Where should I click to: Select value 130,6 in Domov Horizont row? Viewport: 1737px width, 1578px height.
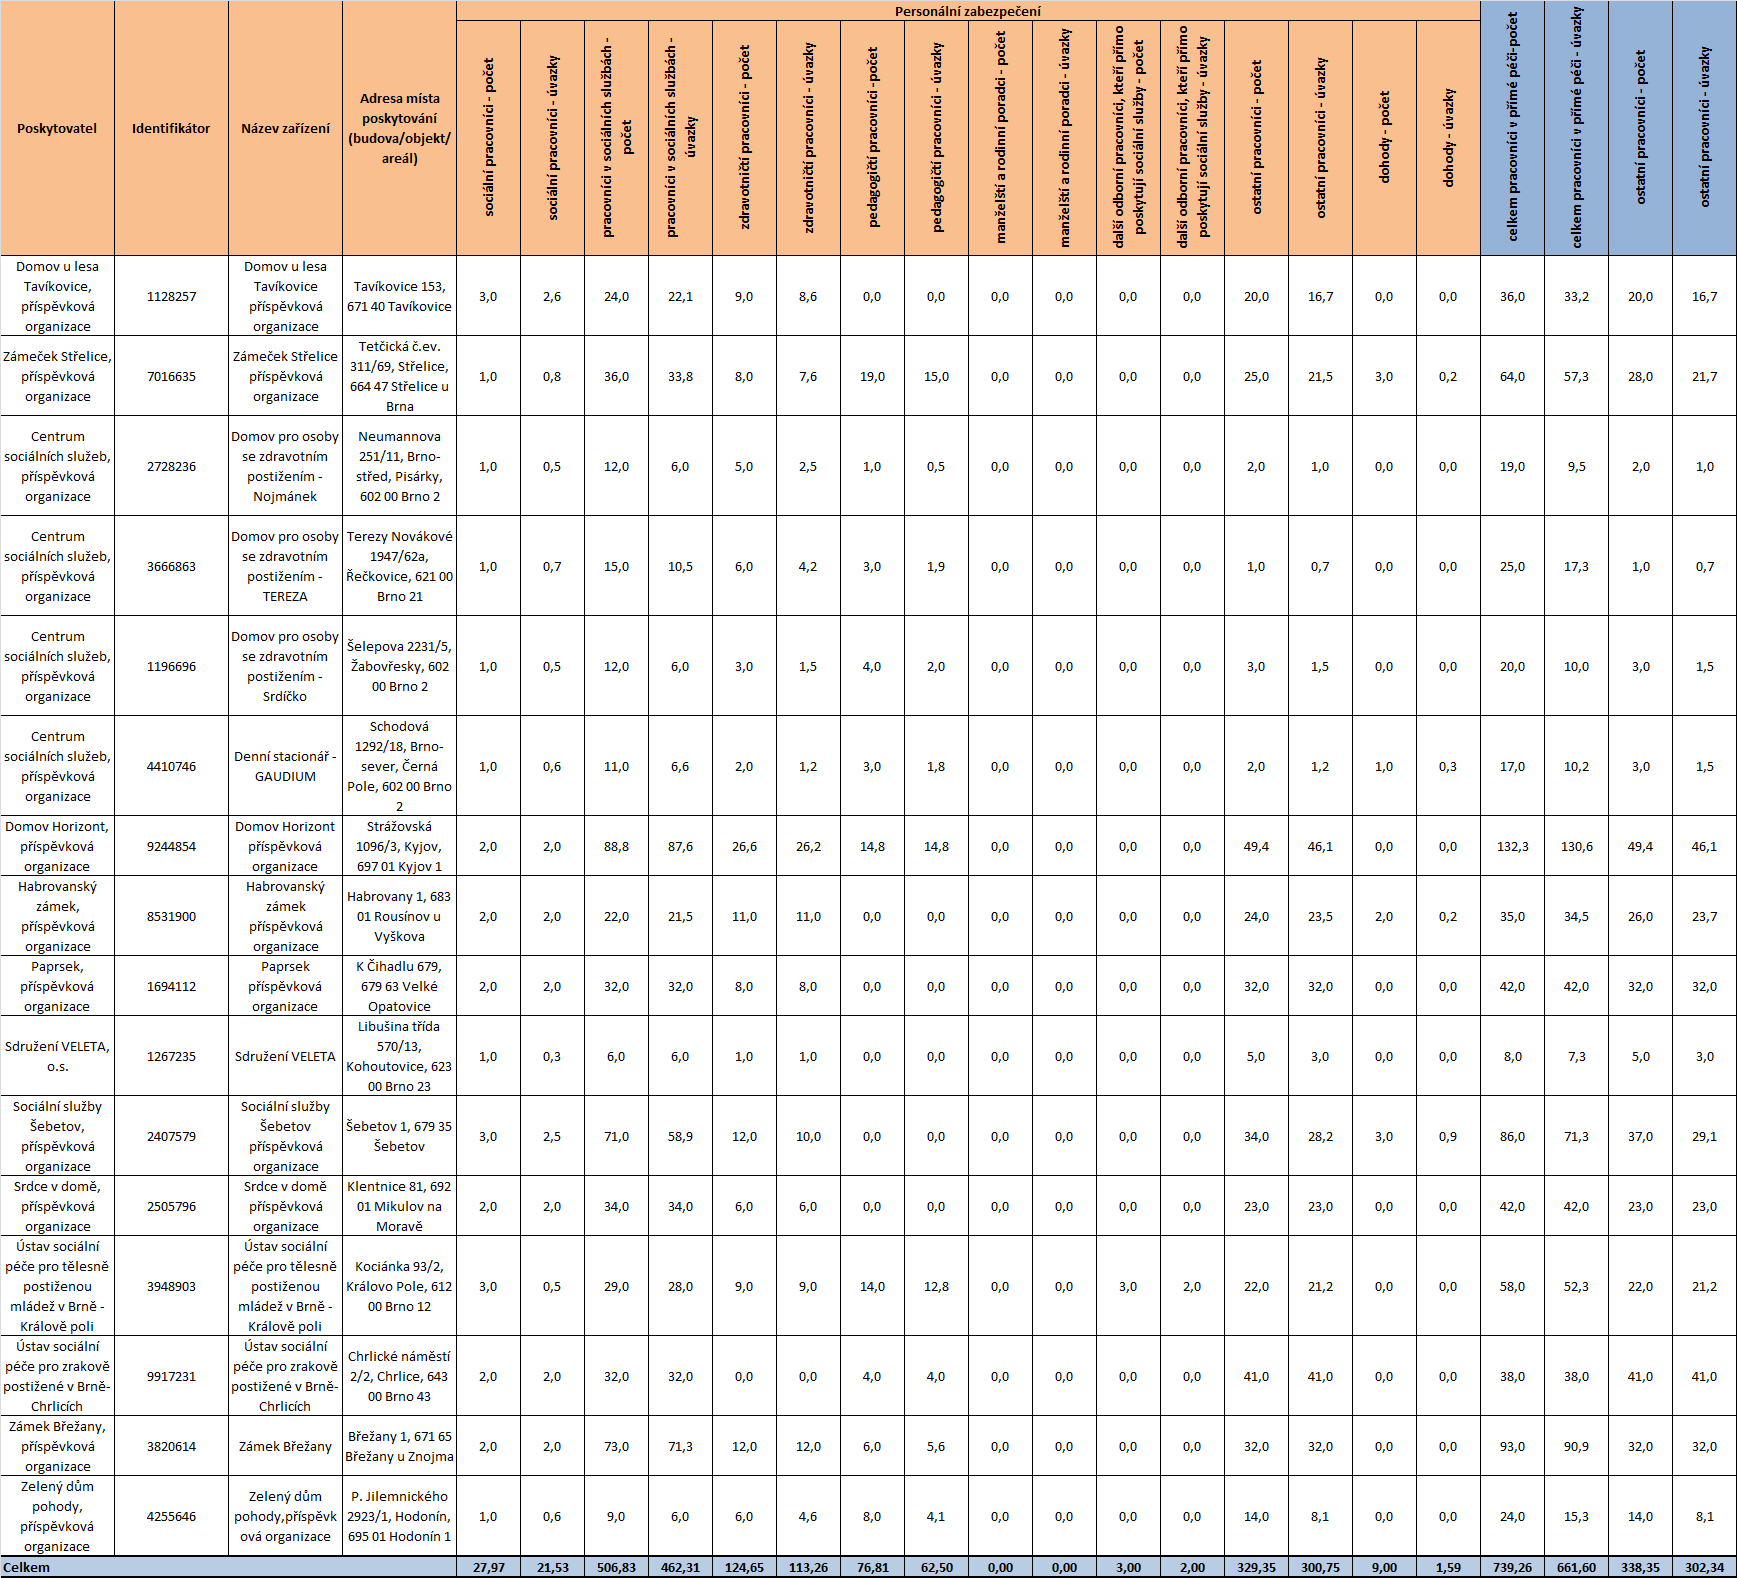pos(1576,846)
